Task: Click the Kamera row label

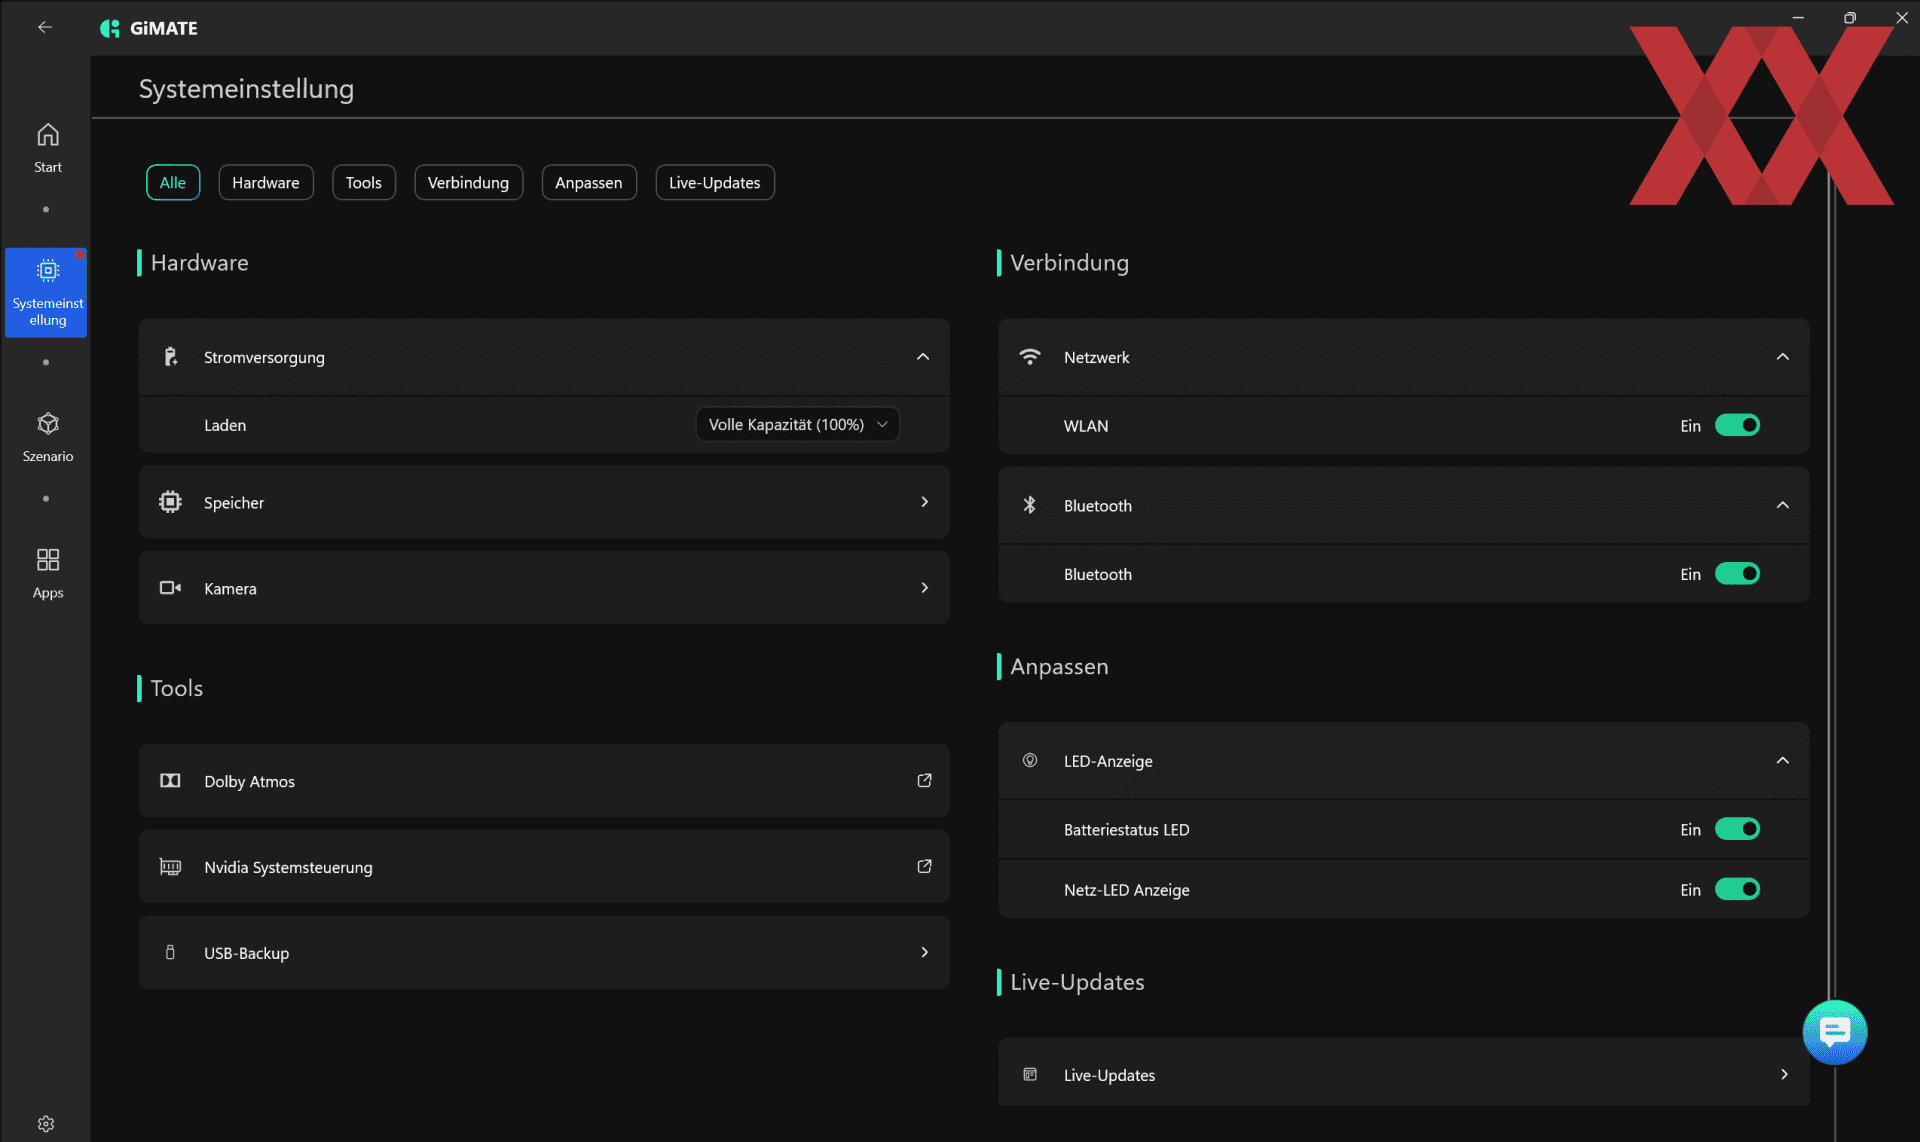Action: (230, 589)
